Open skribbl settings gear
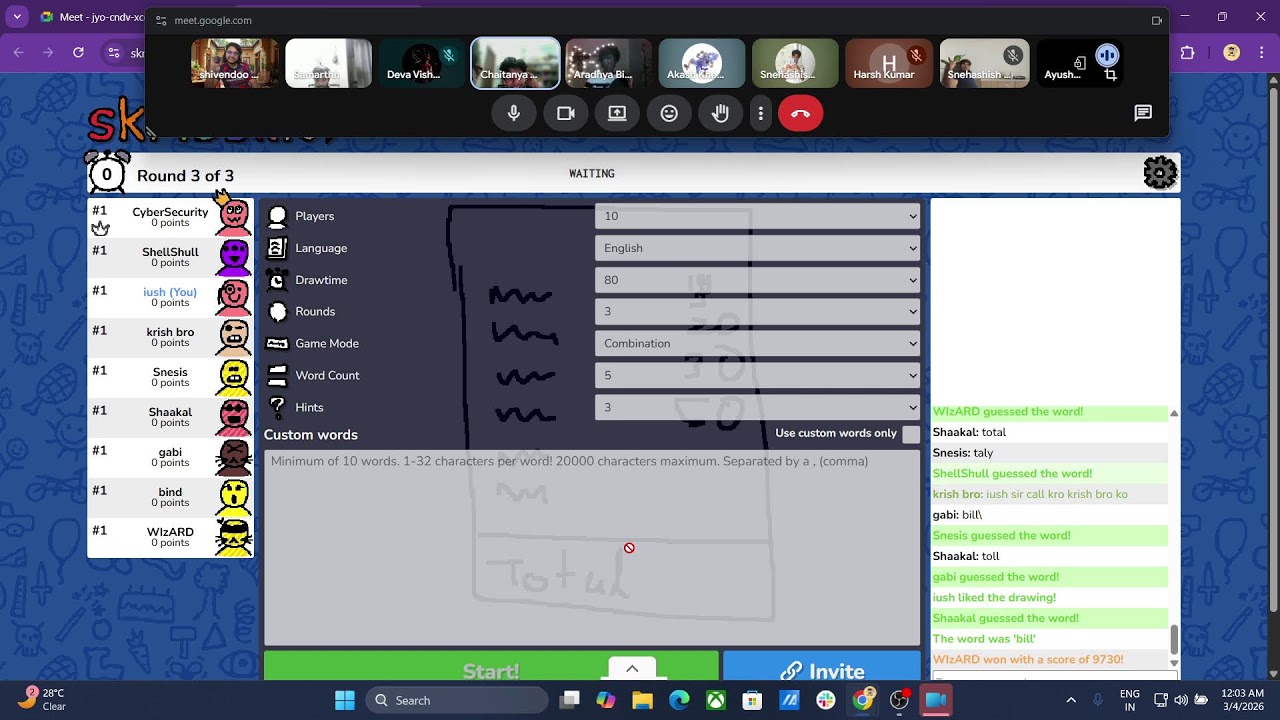This screenshot has height=720, width=1280. [1160, 173]
